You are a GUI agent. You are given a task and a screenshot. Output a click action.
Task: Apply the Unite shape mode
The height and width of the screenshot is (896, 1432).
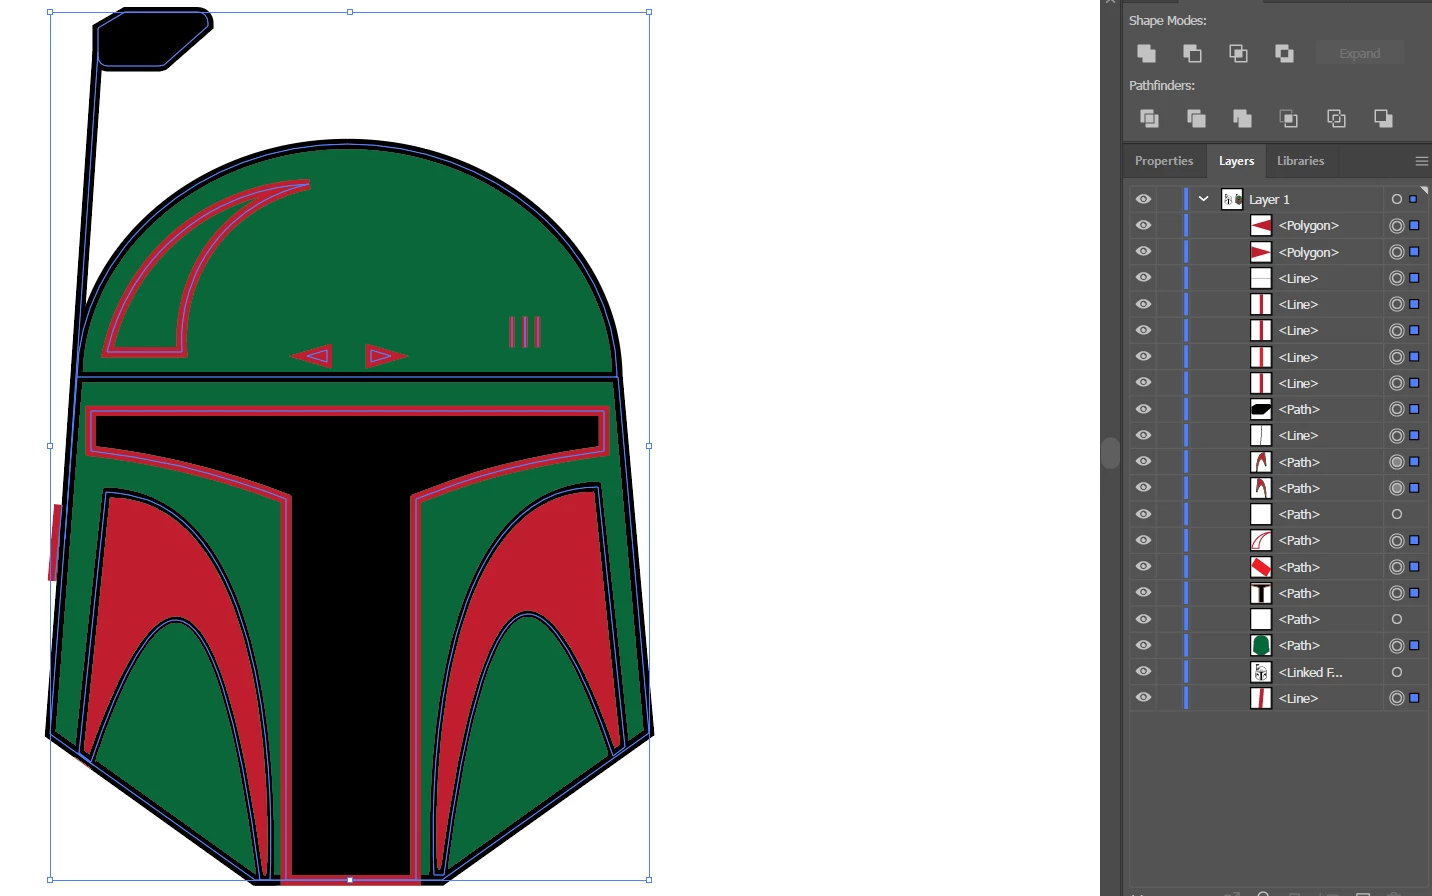(1146, 53)
